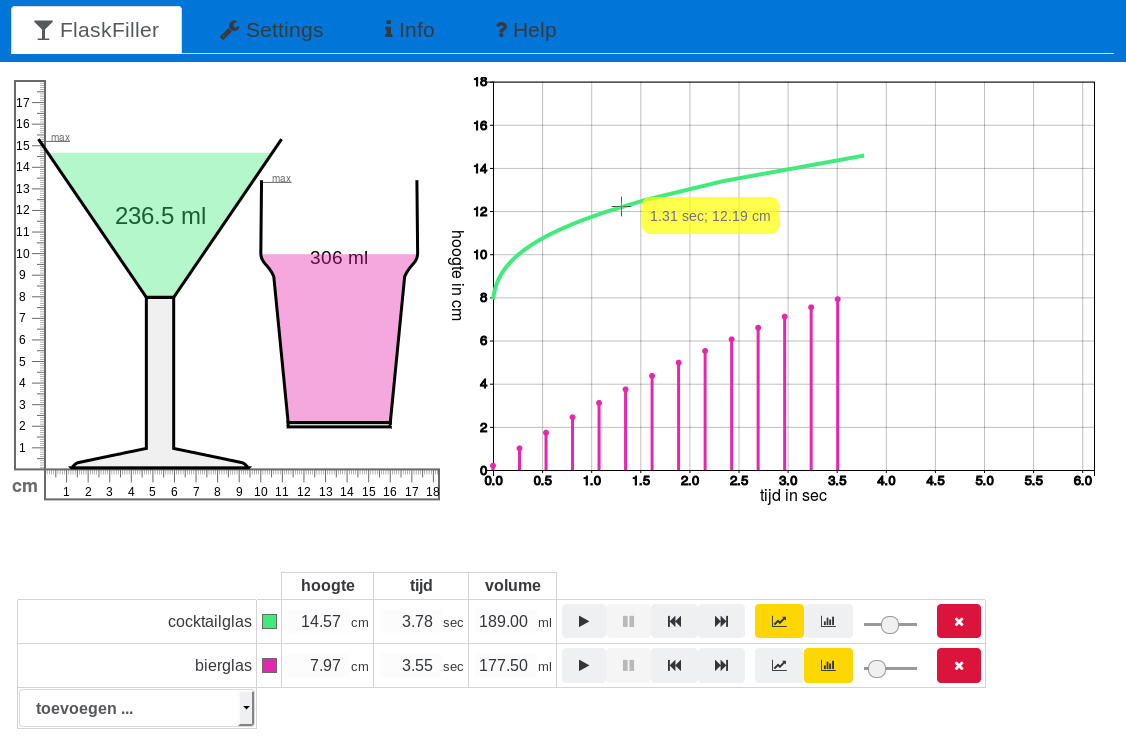Click the bierglas row label
This screenshot has width=1126, height=749.
pyautogui.click(x=223, y=665)
